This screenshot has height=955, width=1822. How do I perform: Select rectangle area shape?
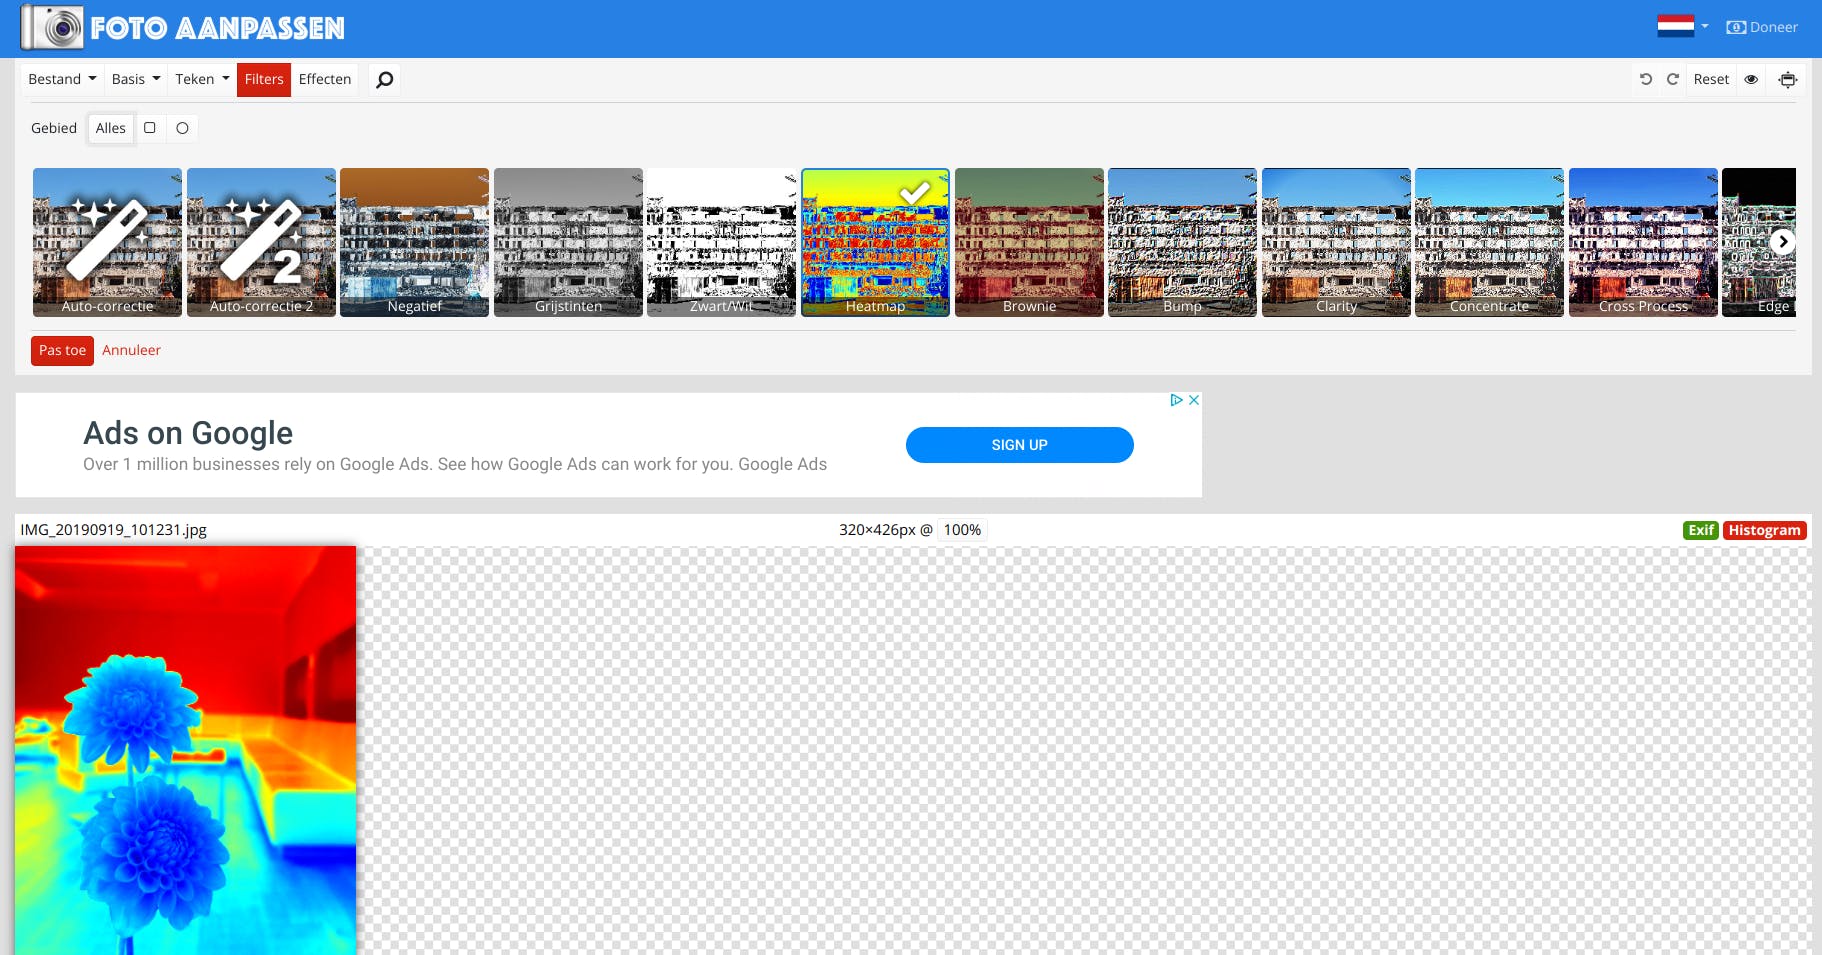pyautogui.click(x=150, y=128)
